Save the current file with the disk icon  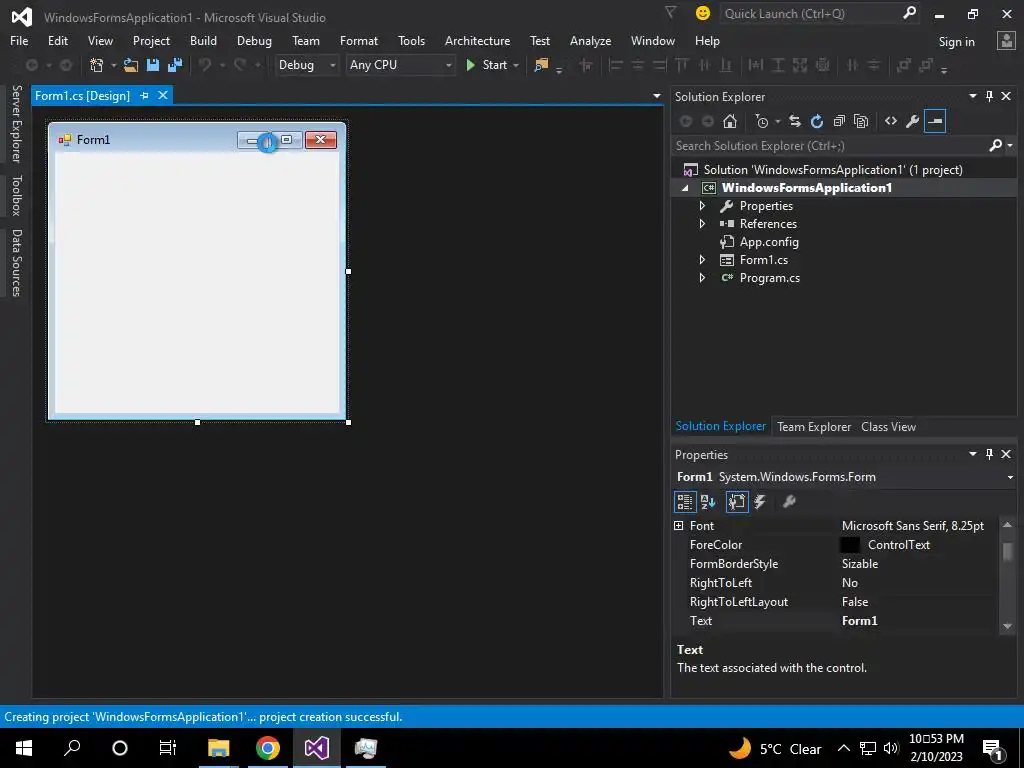(153, 65)
